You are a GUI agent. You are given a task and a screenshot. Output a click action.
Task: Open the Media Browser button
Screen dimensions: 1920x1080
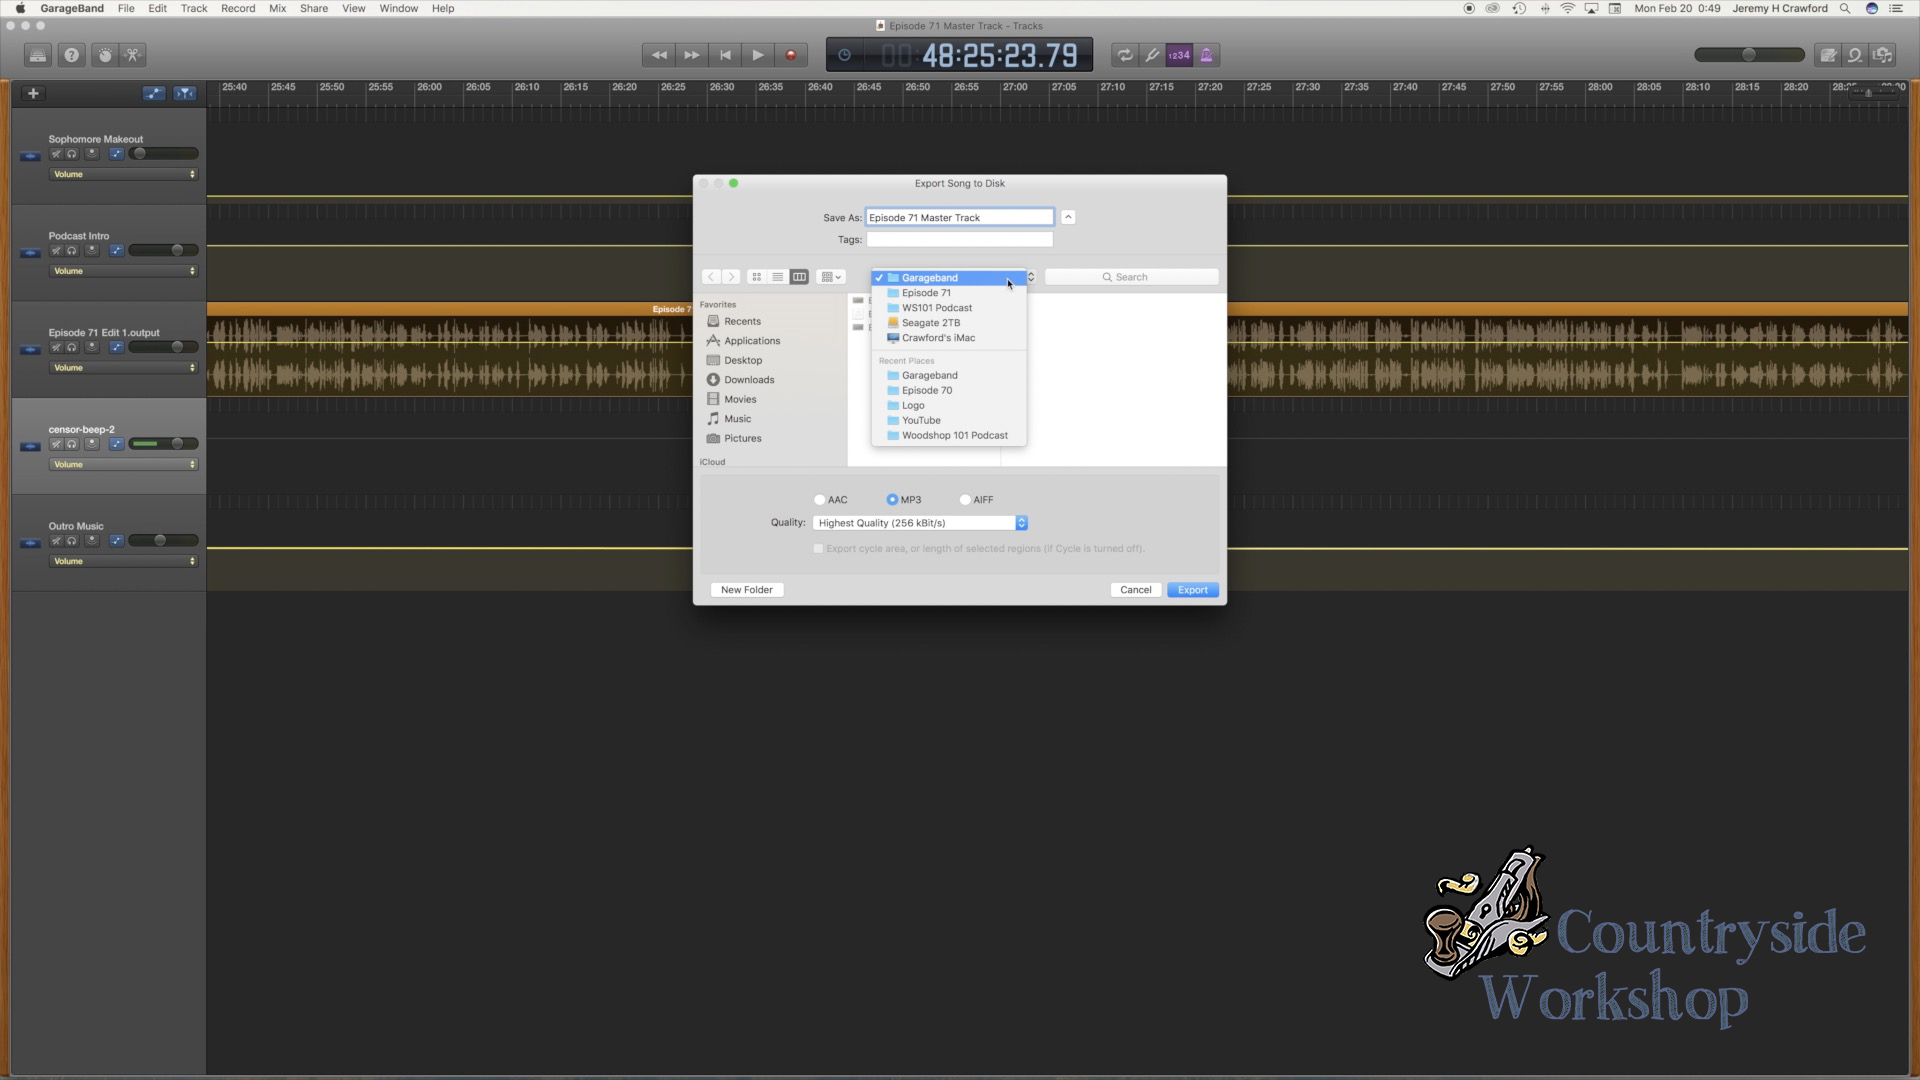1883,55
